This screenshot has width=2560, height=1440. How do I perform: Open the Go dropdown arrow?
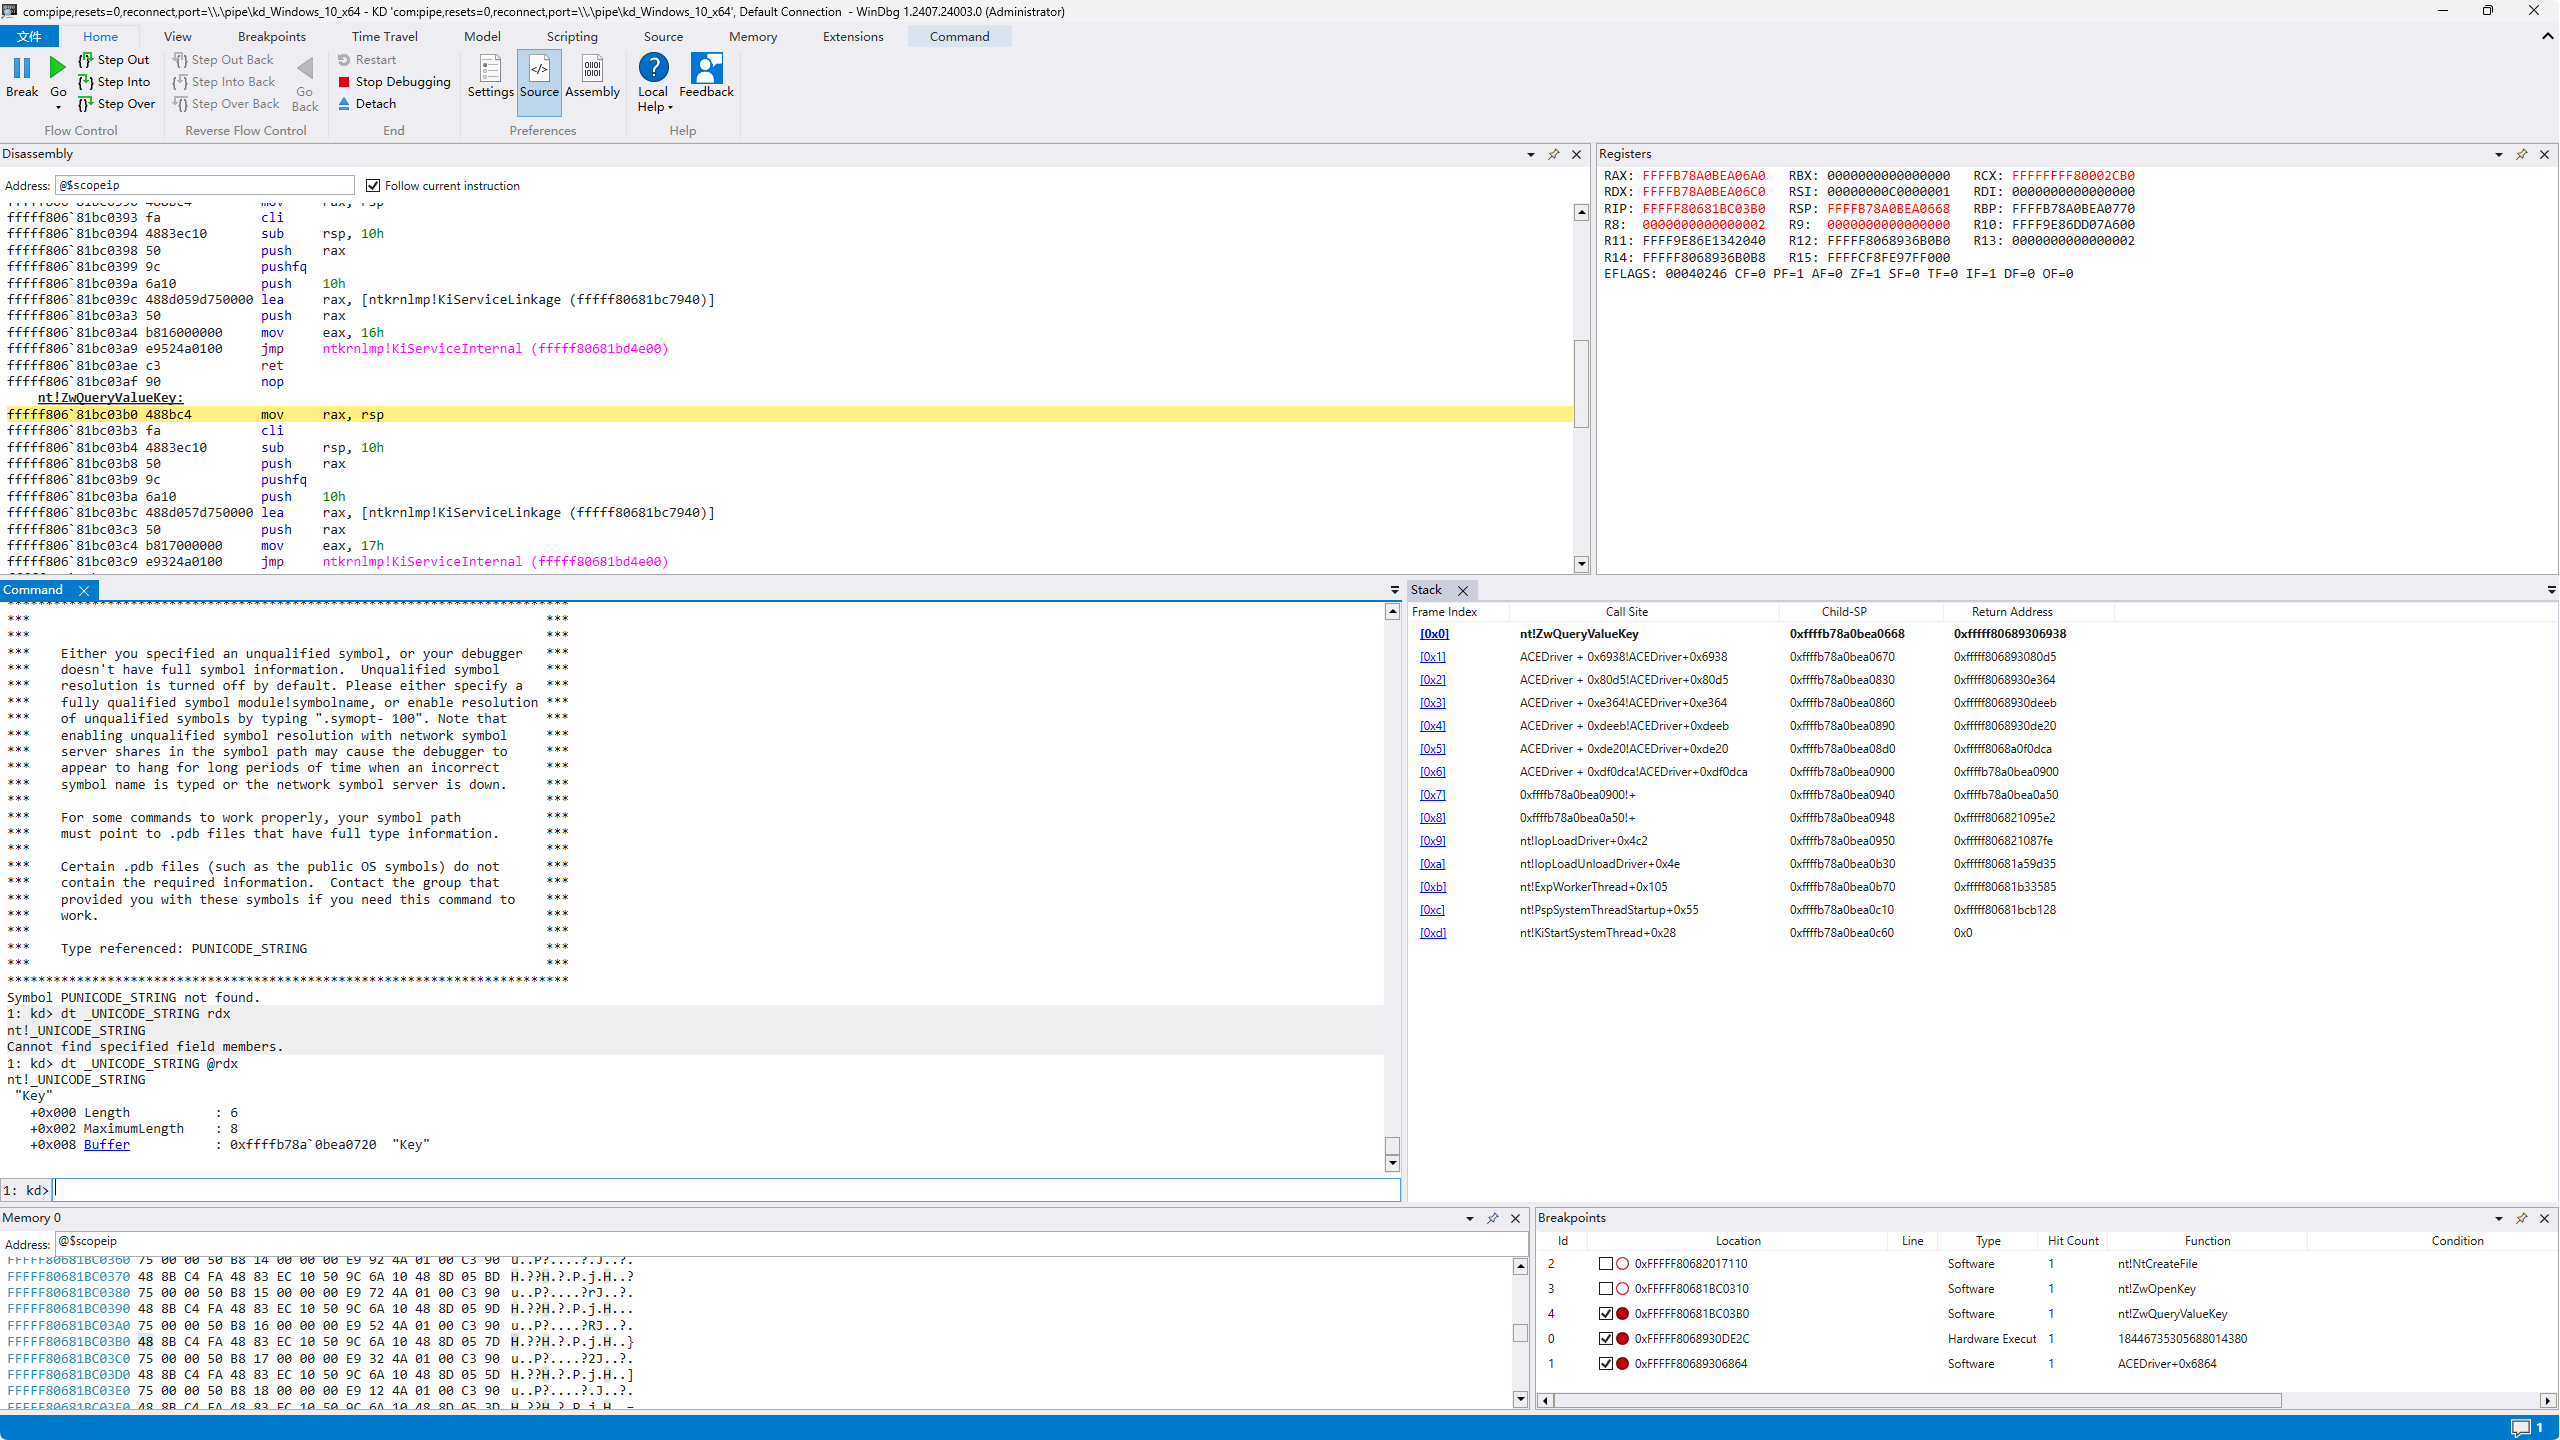tap(58, 107)
